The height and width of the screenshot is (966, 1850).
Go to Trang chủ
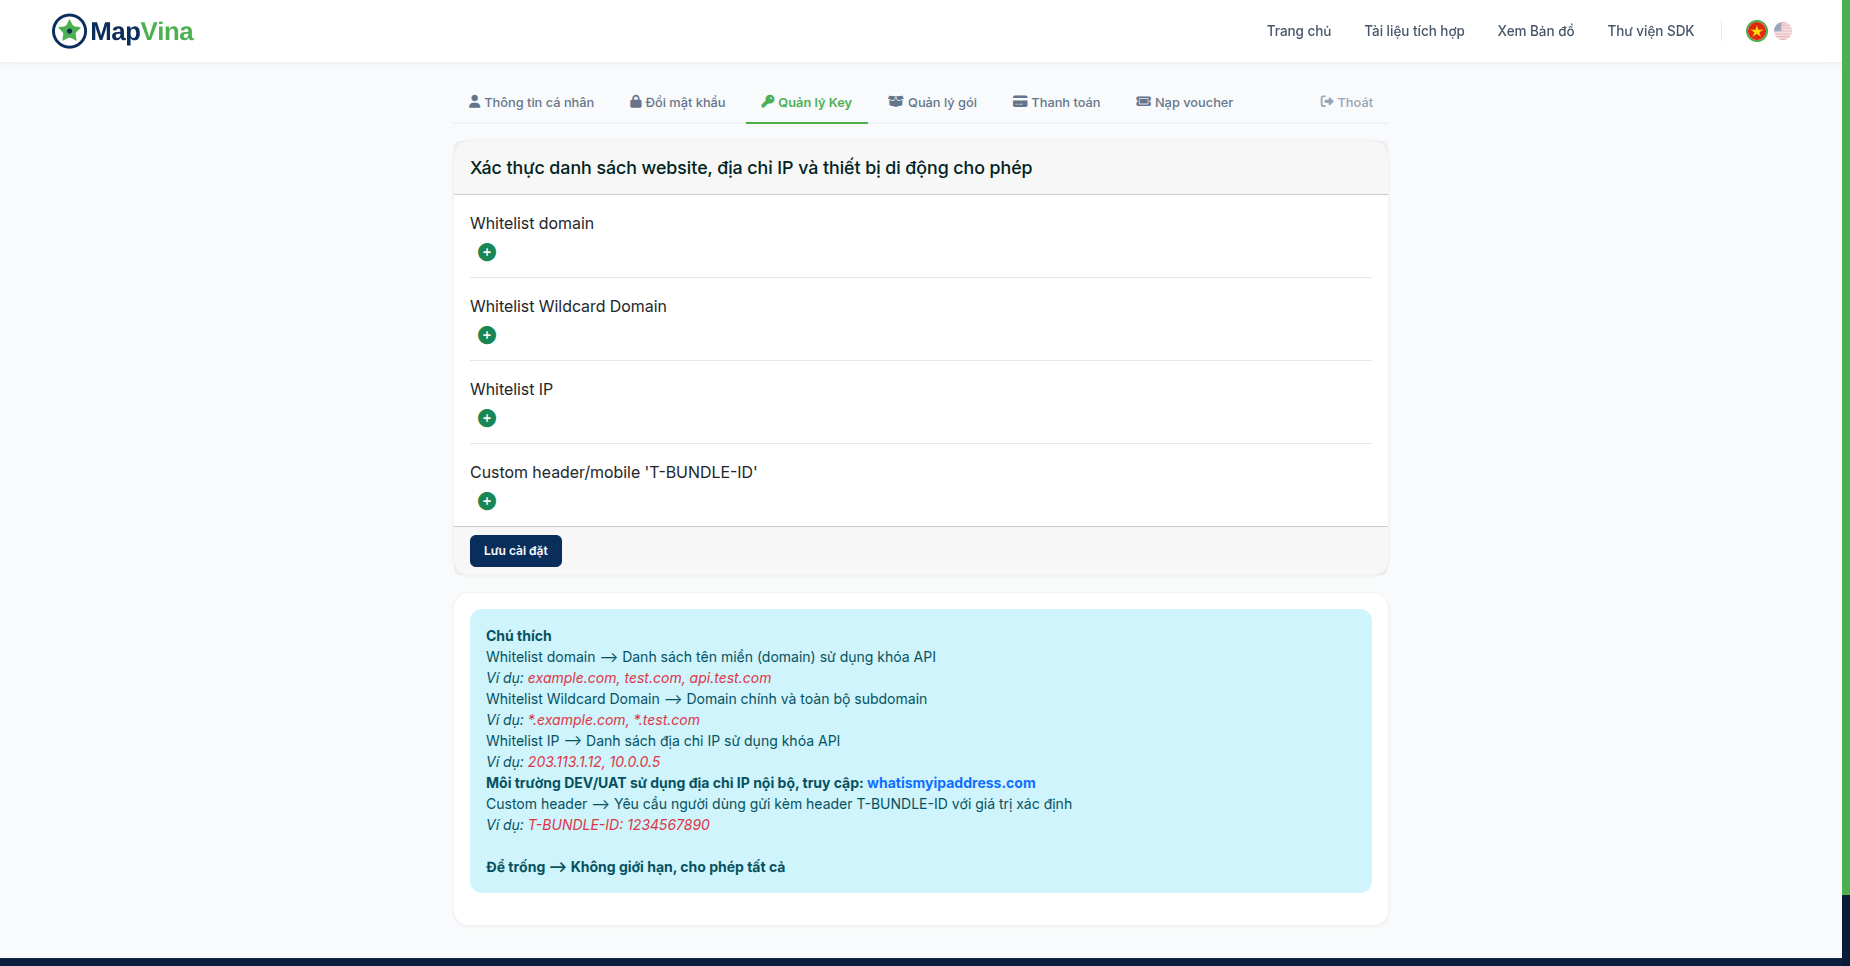[1299, 31]
